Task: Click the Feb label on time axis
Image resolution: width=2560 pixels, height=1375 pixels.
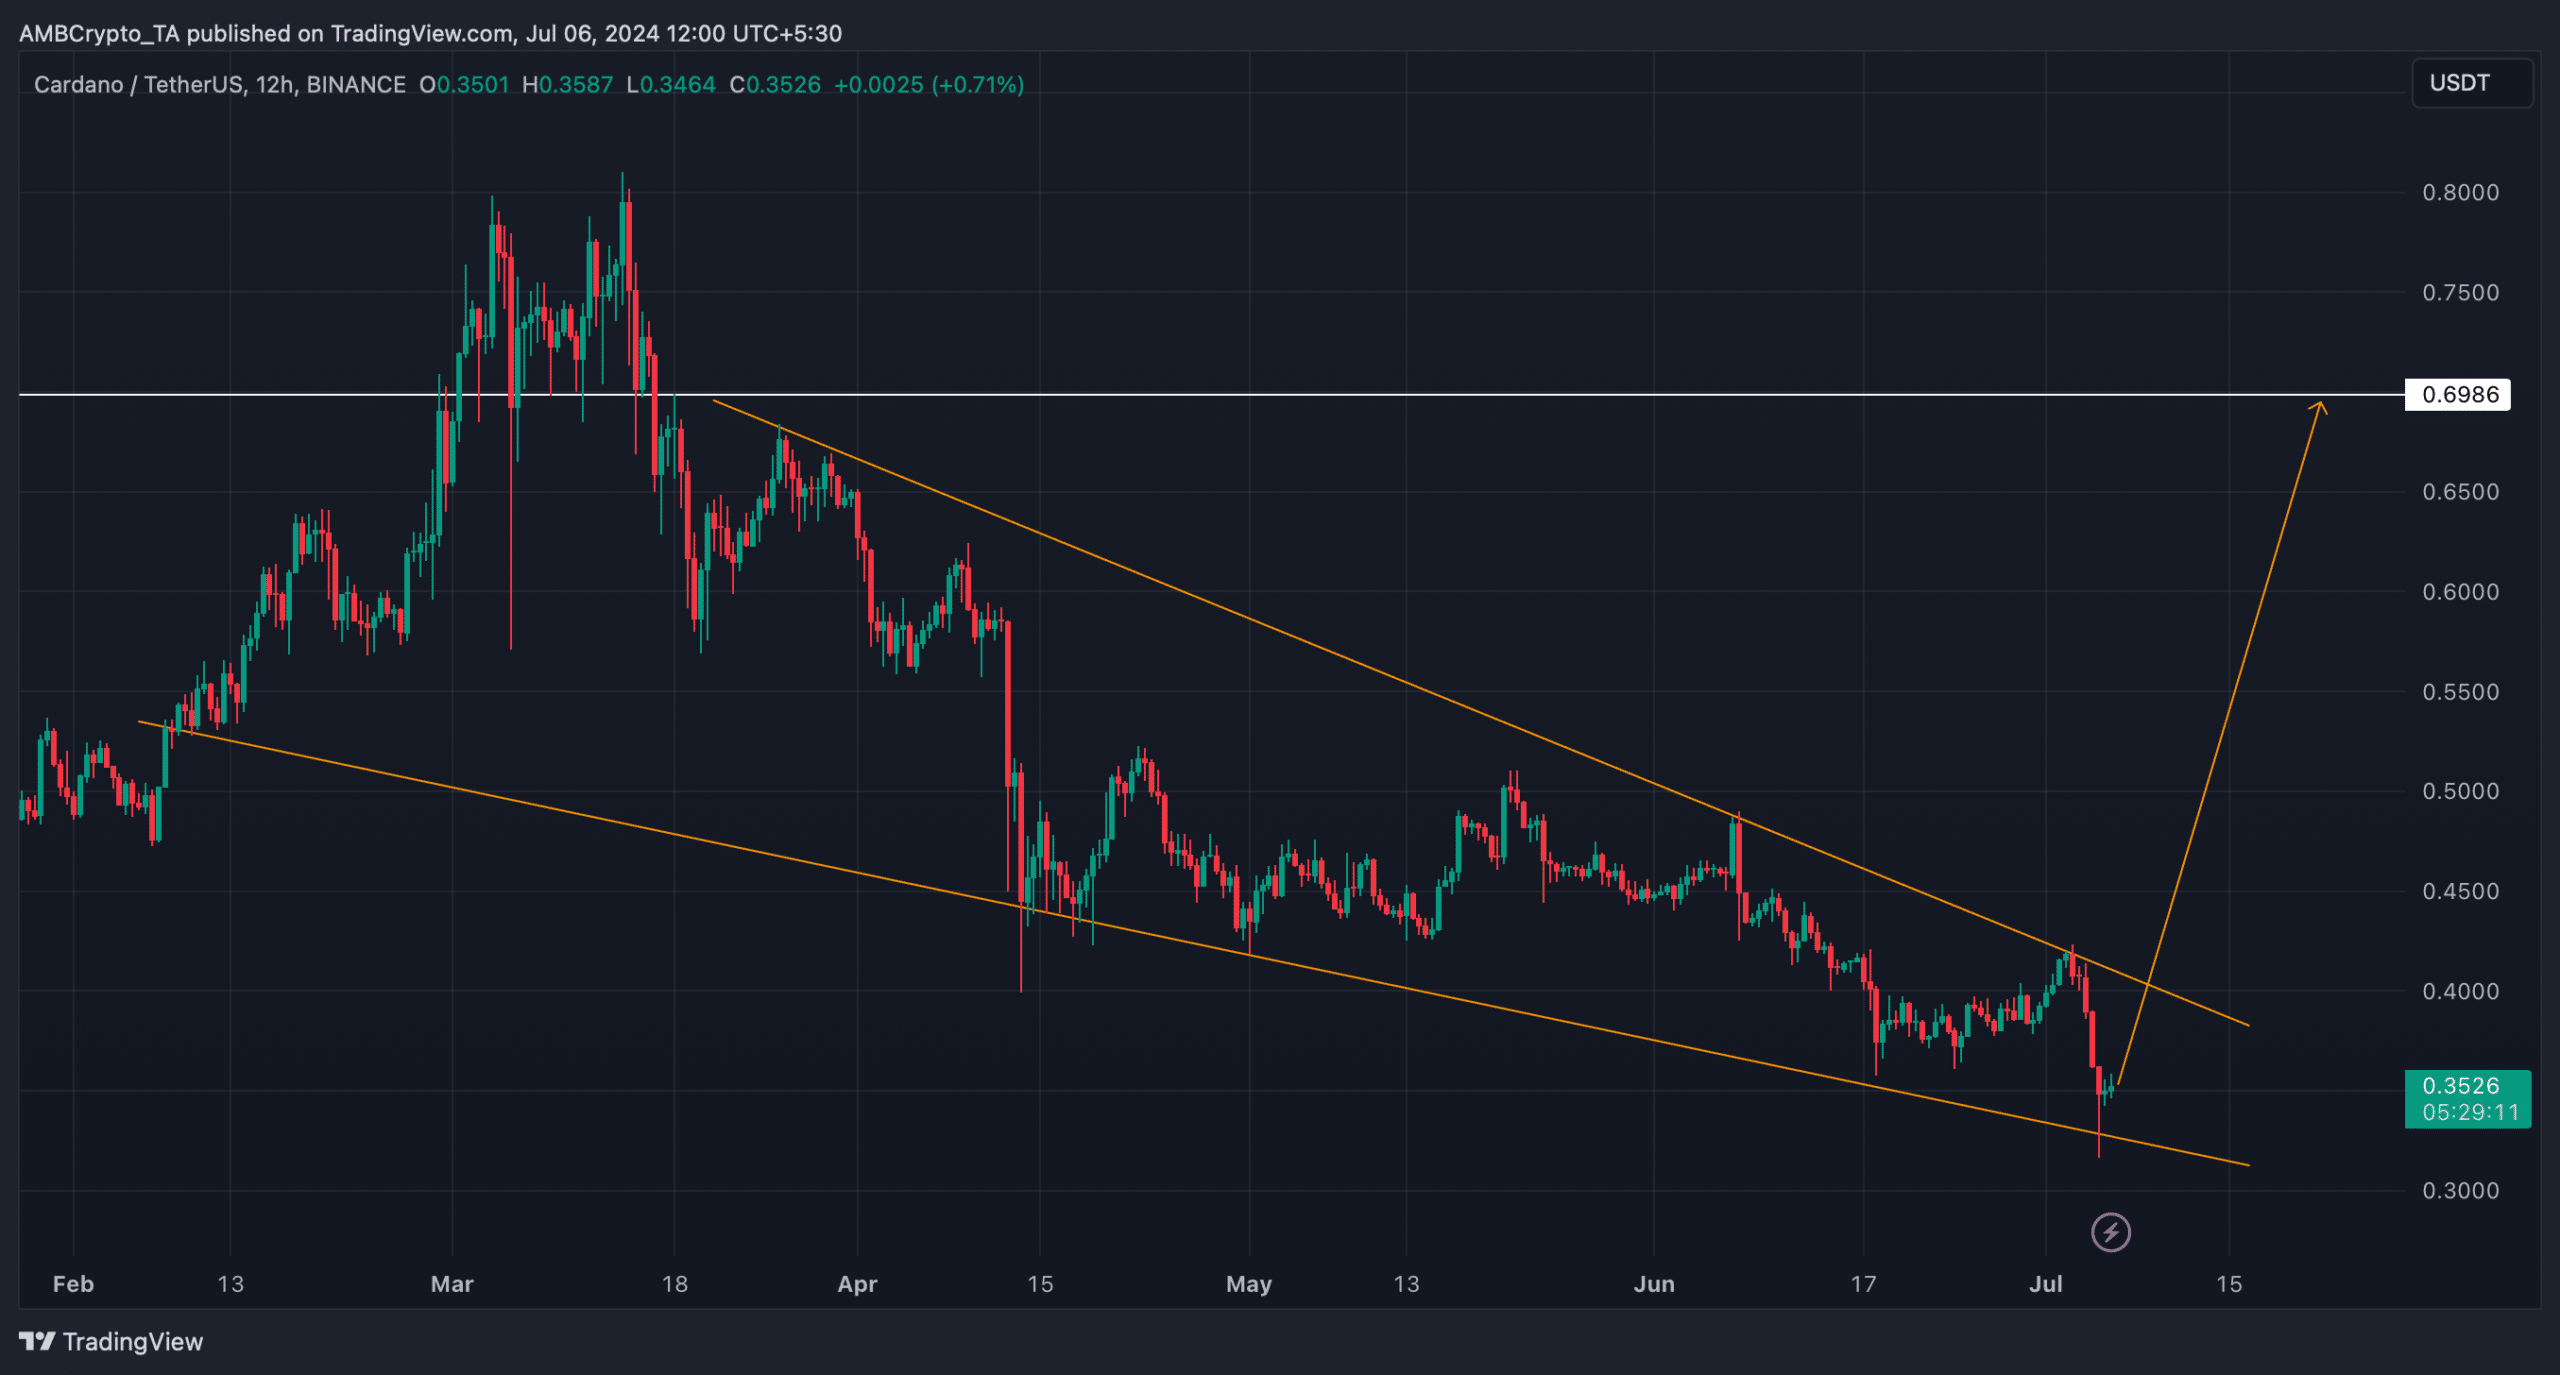Action: pyautogui.click(x=73, y=1284)
